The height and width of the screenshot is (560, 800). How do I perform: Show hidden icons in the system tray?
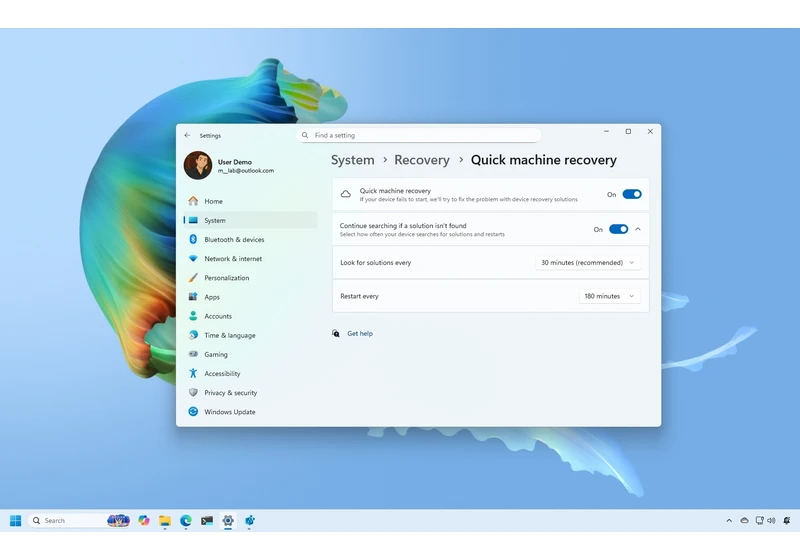pos(729,520)
